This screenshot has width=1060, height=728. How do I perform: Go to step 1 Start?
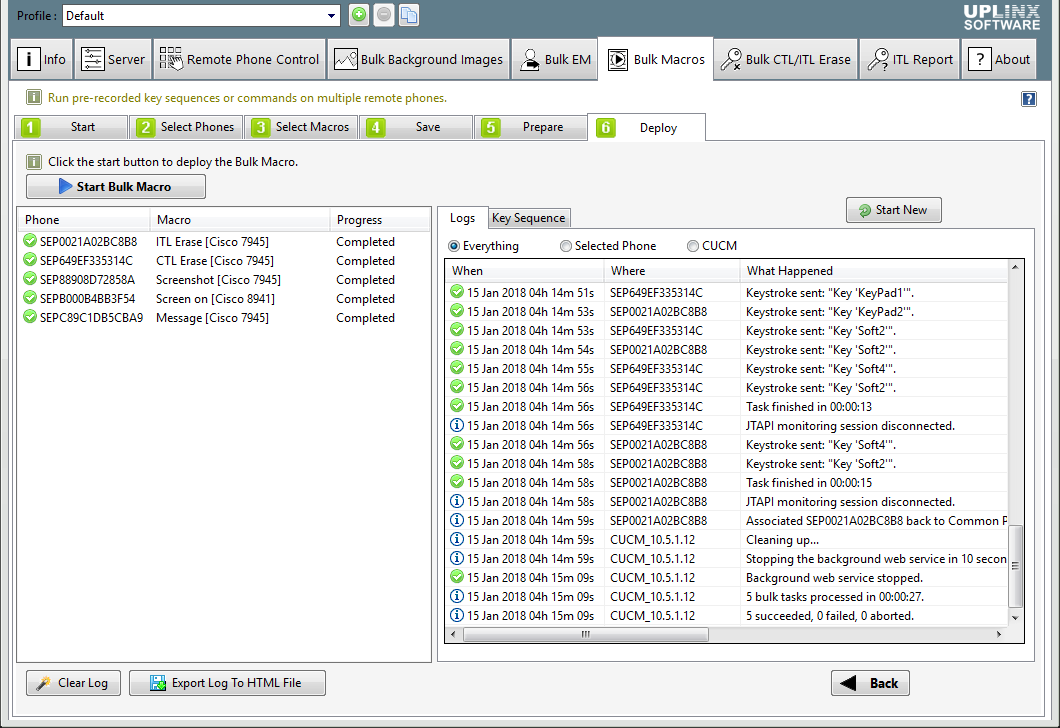pyautogui.click(x=71, y=127)
